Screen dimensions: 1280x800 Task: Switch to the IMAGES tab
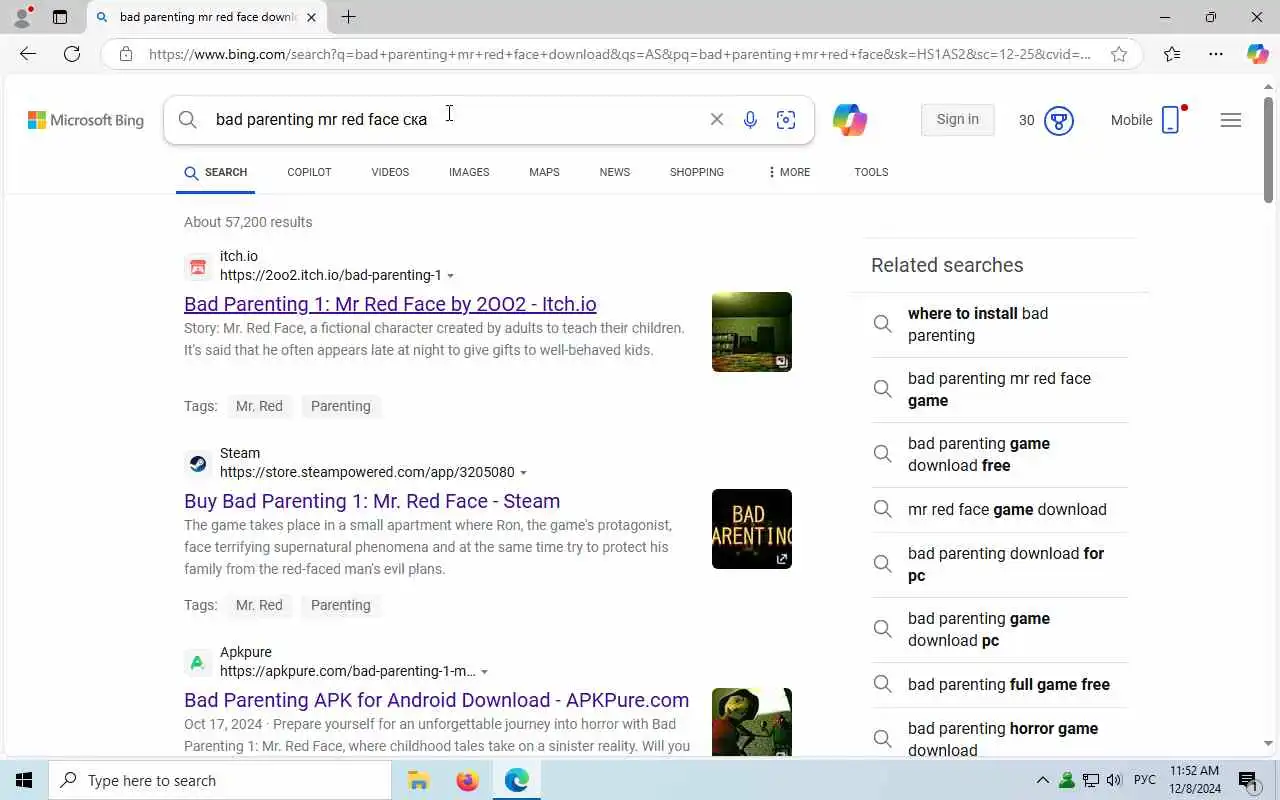469,172
